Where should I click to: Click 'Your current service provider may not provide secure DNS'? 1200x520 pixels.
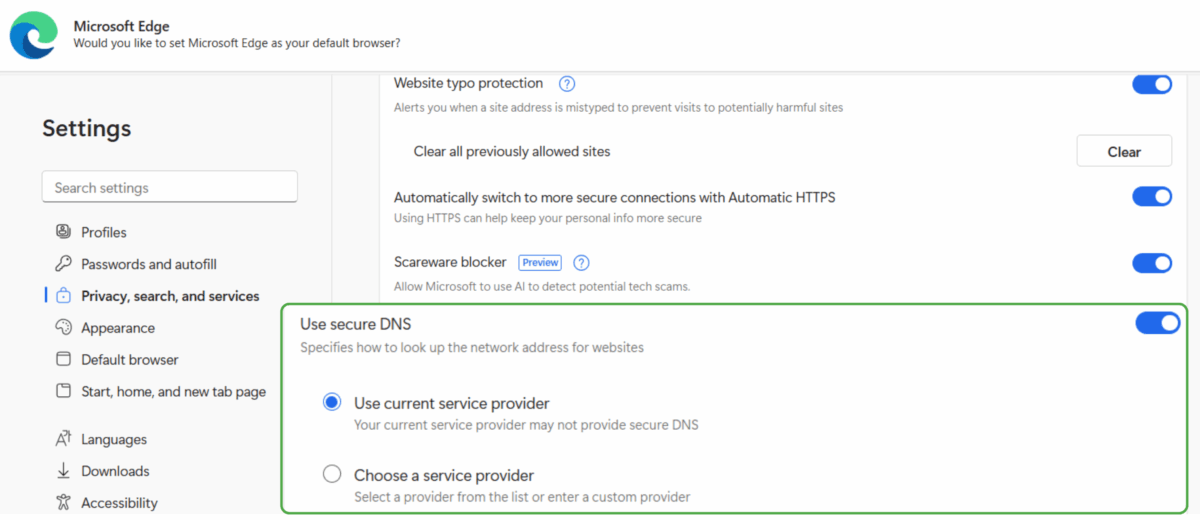pos(526,425)
